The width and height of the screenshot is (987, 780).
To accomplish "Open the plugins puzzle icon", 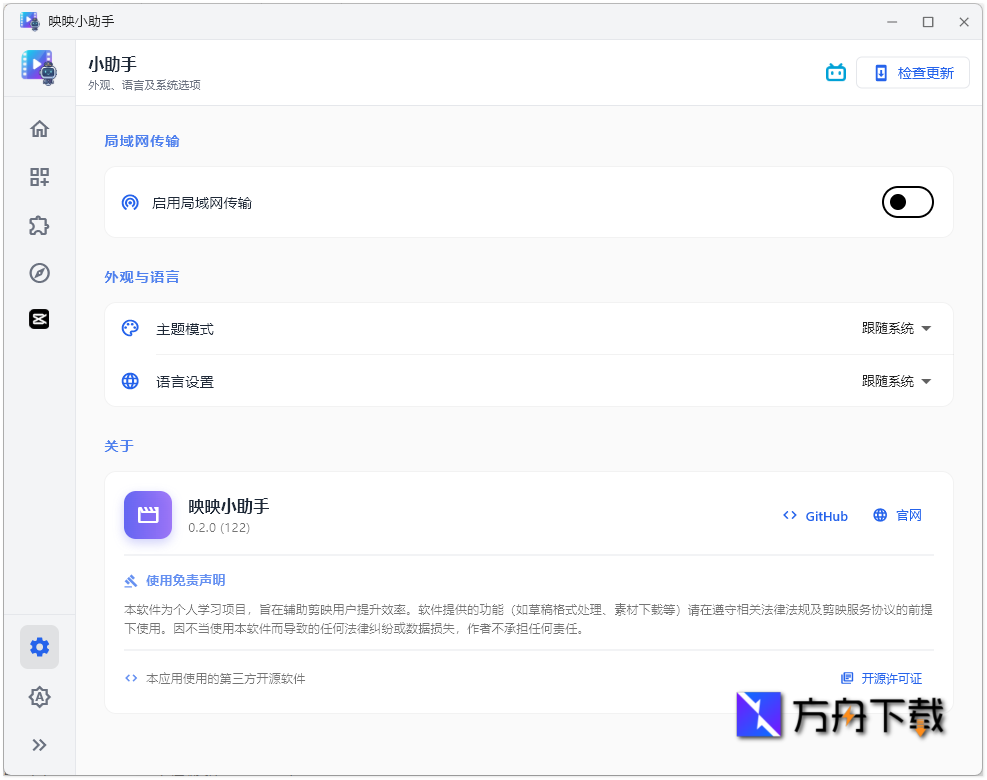I will click(x=39, y=225).
